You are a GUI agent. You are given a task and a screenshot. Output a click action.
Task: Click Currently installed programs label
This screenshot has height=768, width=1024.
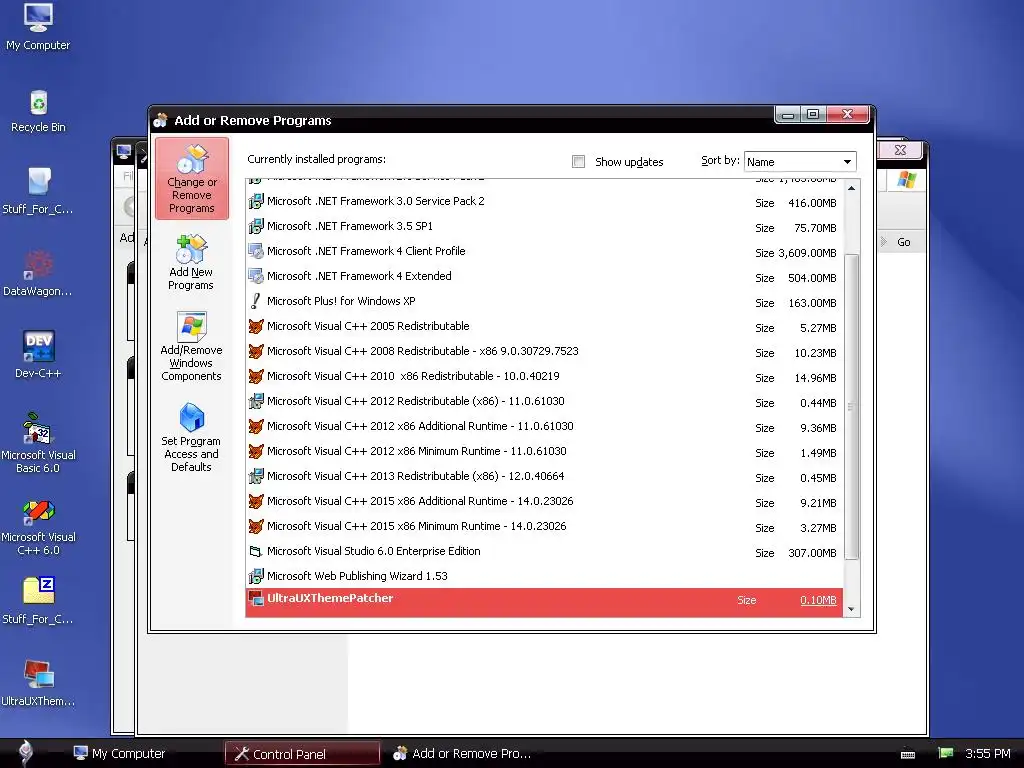(316, 159)
